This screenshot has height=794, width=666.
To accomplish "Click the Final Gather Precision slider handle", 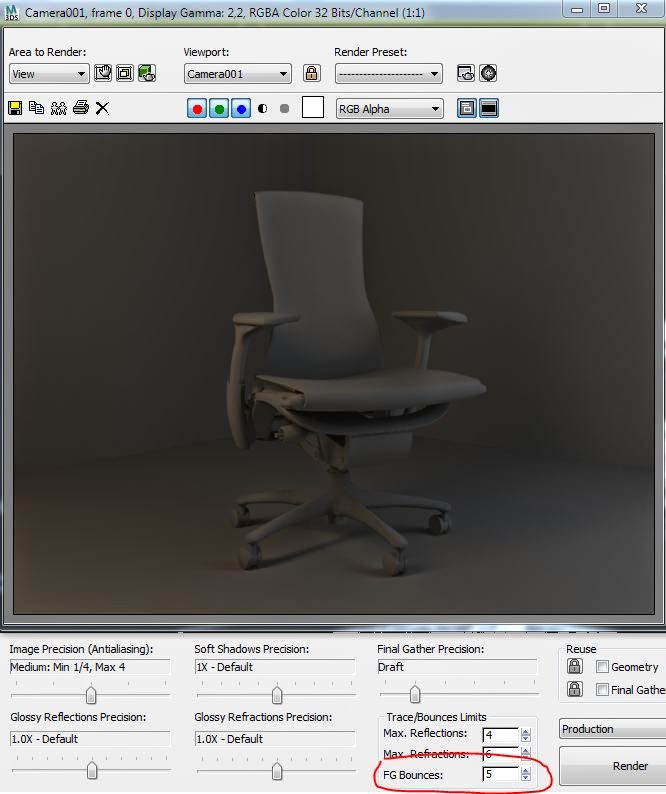I will click(x=415, y=694).
